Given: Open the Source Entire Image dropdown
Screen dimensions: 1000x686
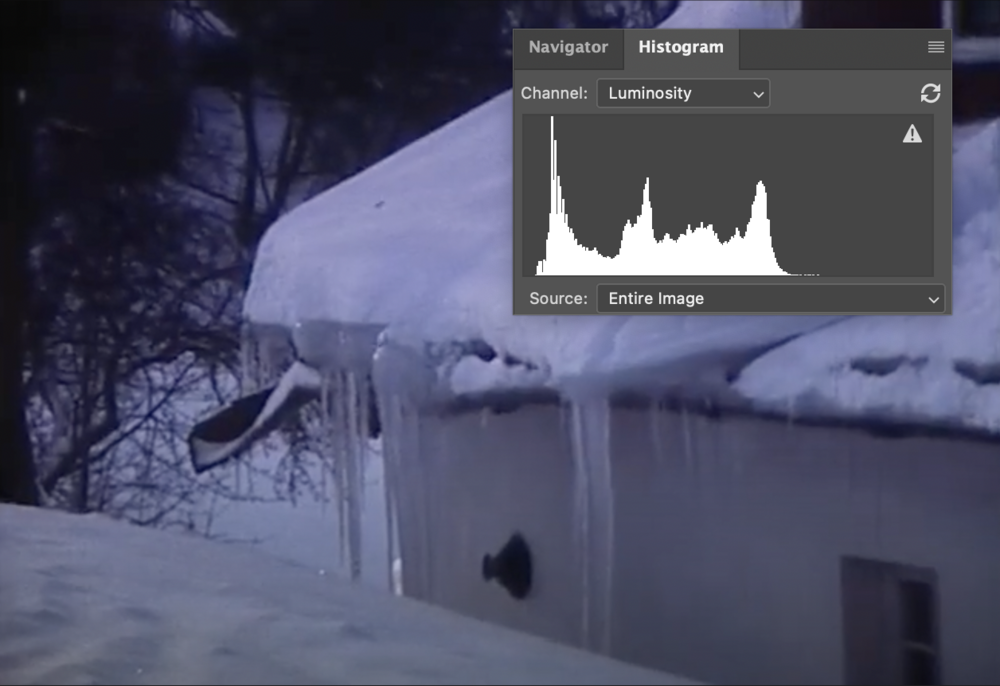Looking at the screenshot, I should [770, 298].
